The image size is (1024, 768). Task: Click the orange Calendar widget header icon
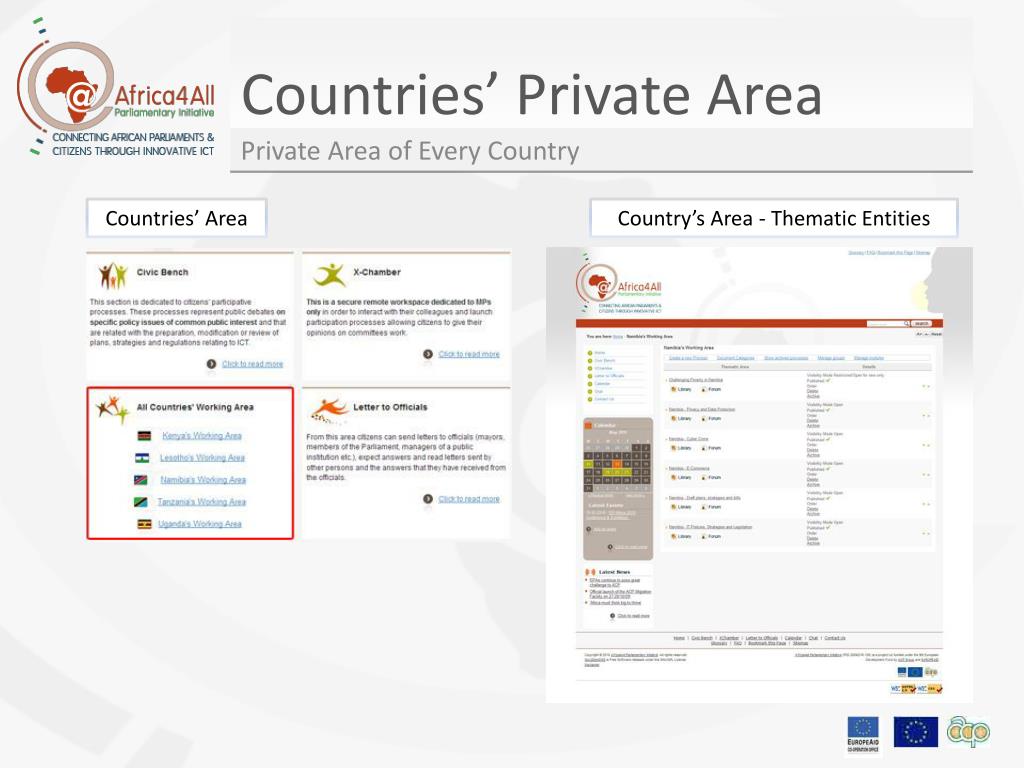click(x=588, y=425)
